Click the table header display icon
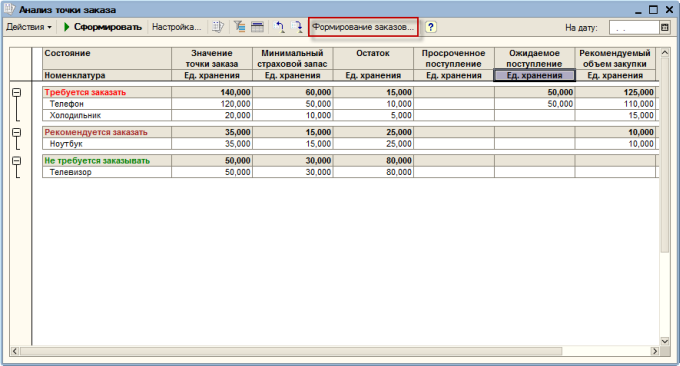The height and width of the screenshot is (366, 680). 258,27
